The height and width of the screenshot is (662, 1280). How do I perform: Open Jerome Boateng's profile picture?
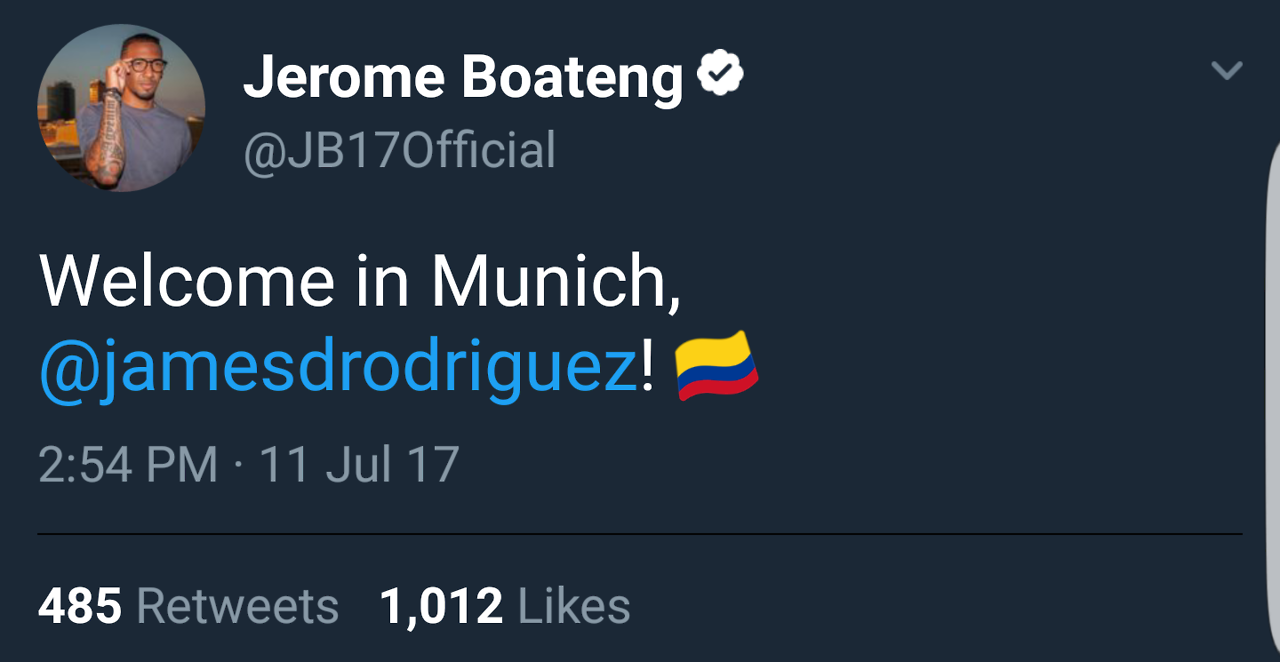click(x=121, y=108)
